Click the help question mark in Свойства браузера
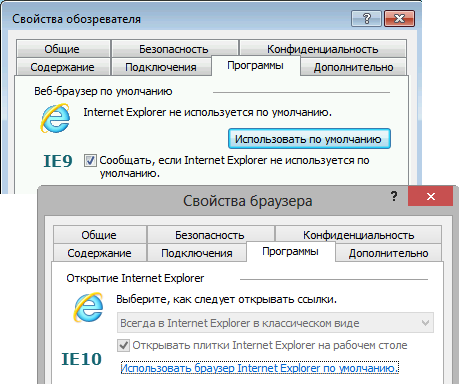 pyautogui.click(x=394, y=196)
